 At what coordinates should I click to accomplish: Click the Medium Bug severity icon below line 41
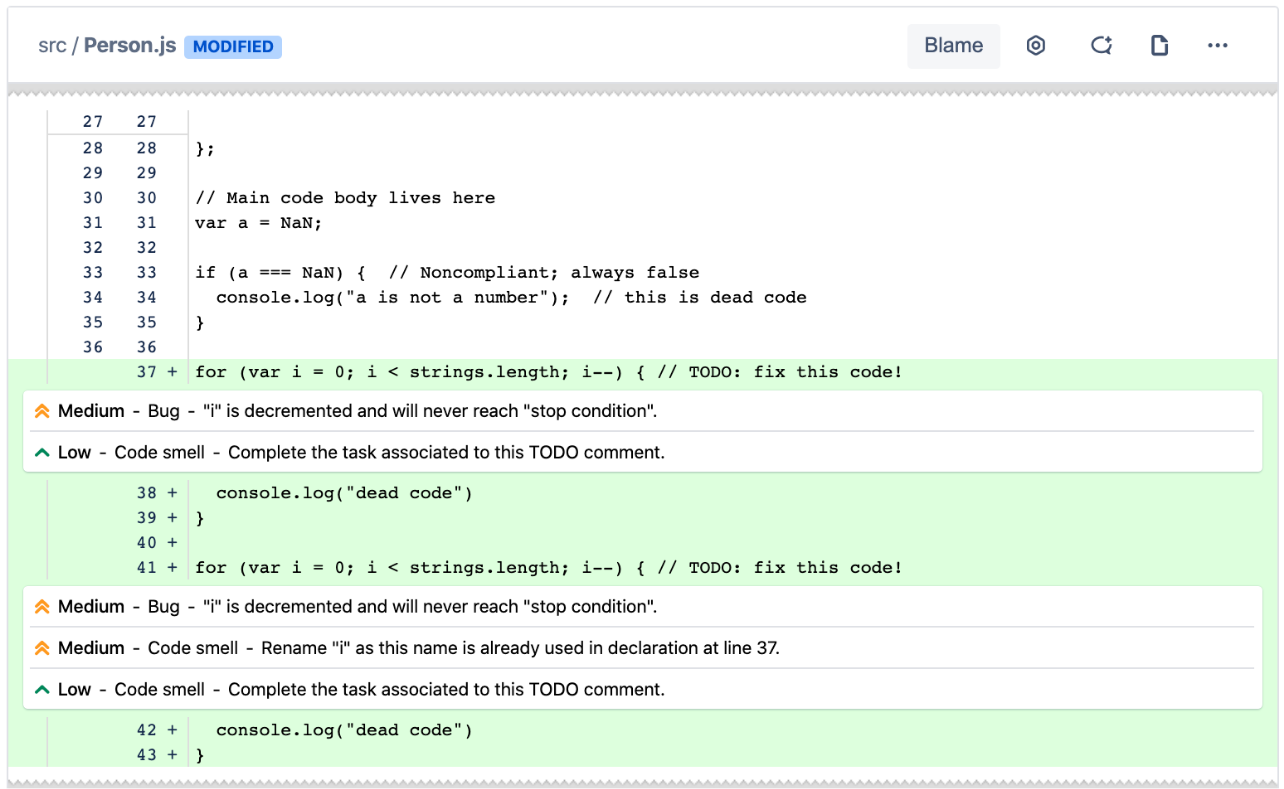42,606
